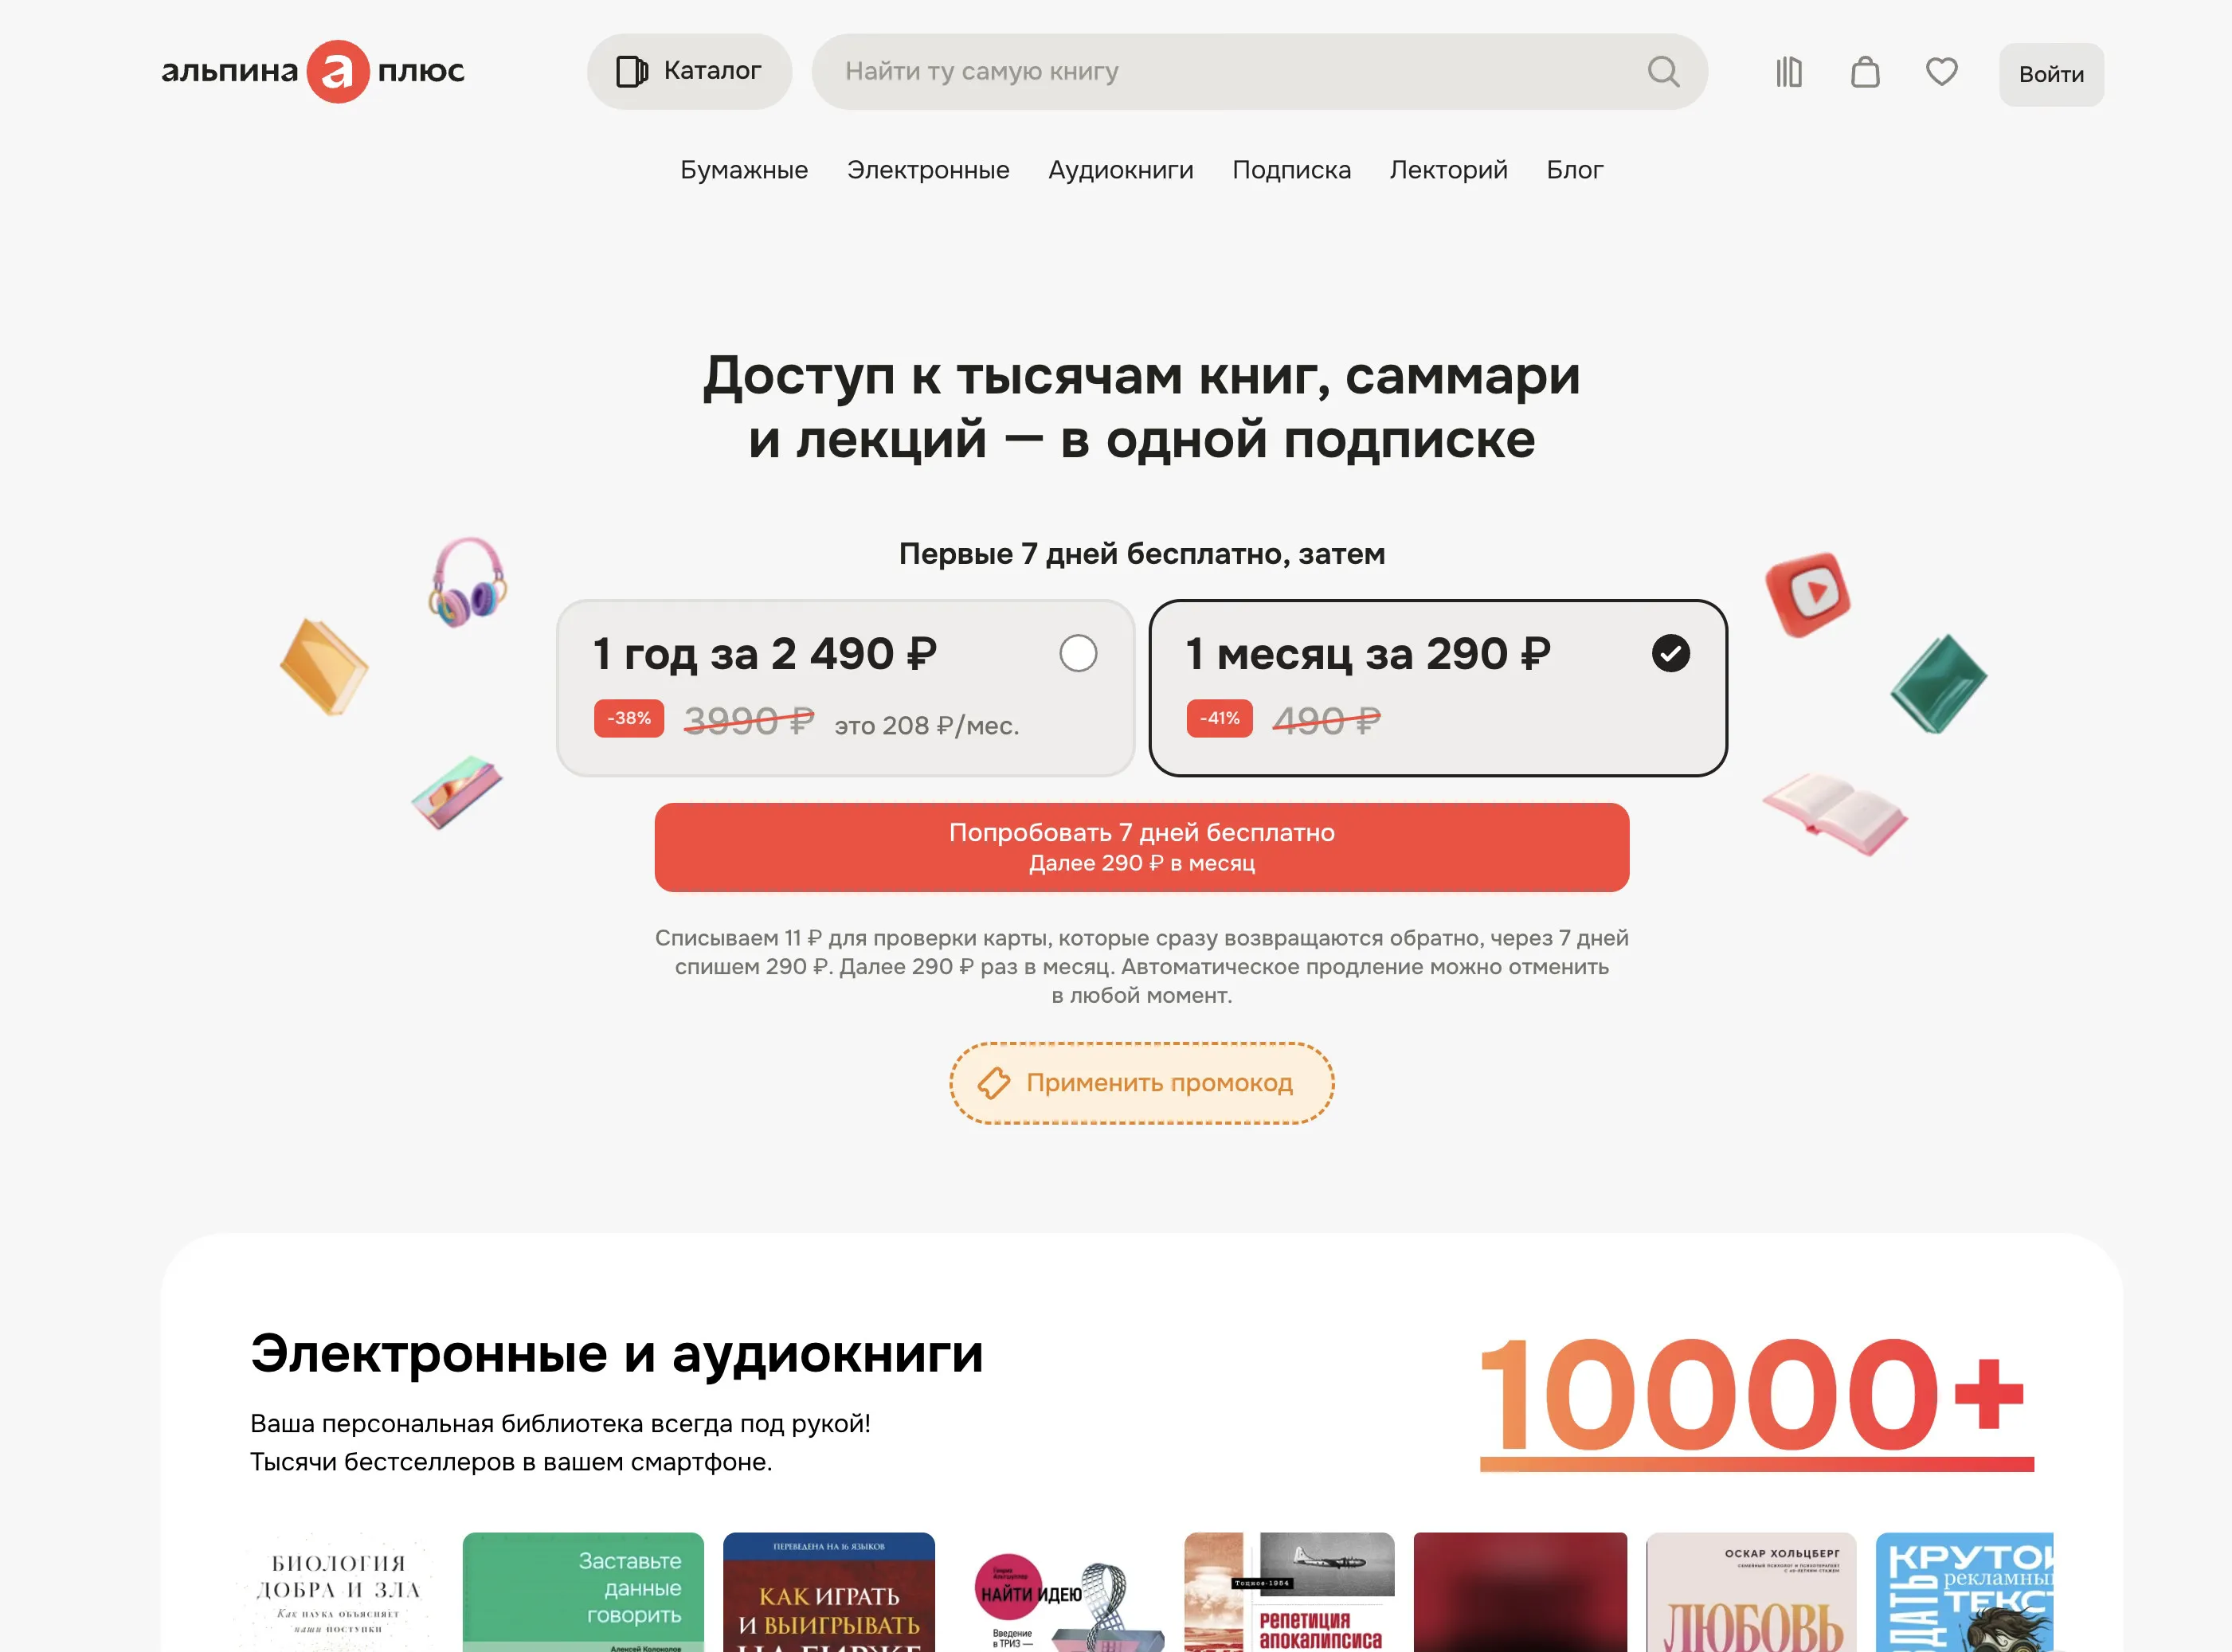Image resolution: width=2232 pixels, height=1652 pixels.
Task: Click the magnifier search icon
Action: [1663, 72]
